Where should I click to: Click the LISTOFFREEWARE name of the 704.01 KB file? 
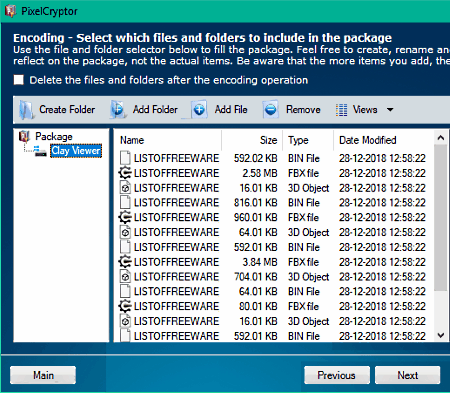176,277
